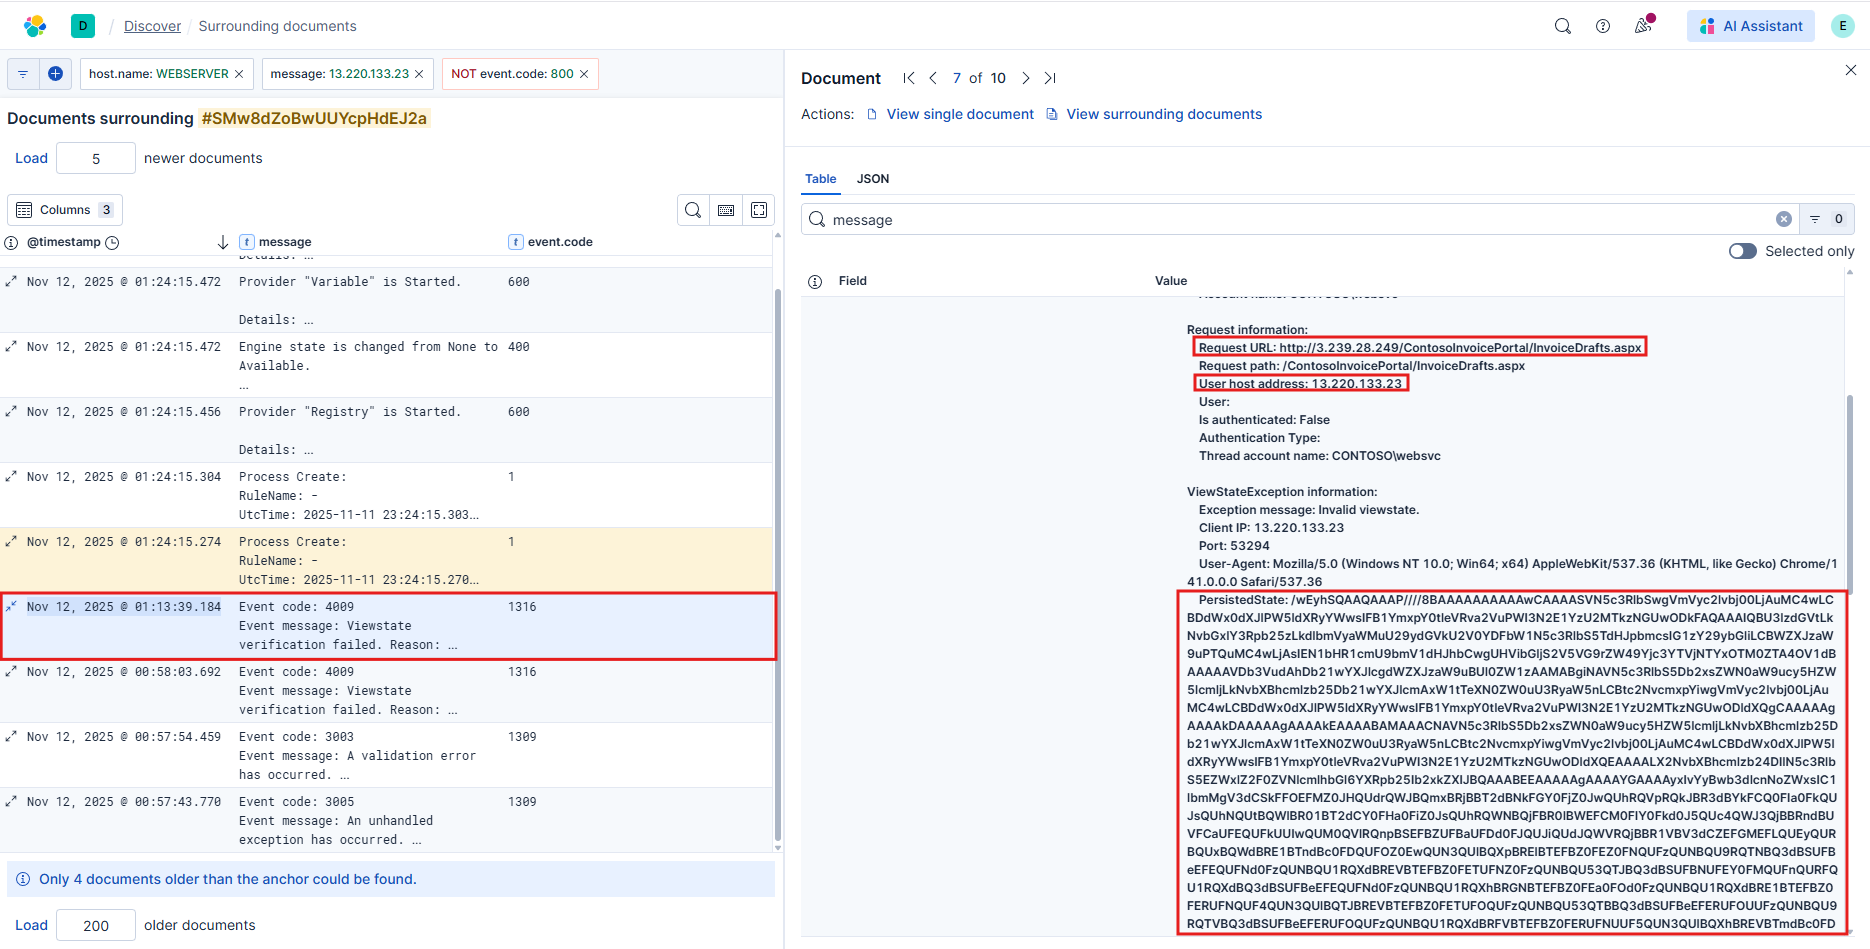Go to the previous document in flyout
The width and height of the screenshot is (1870, 949).
933,78
